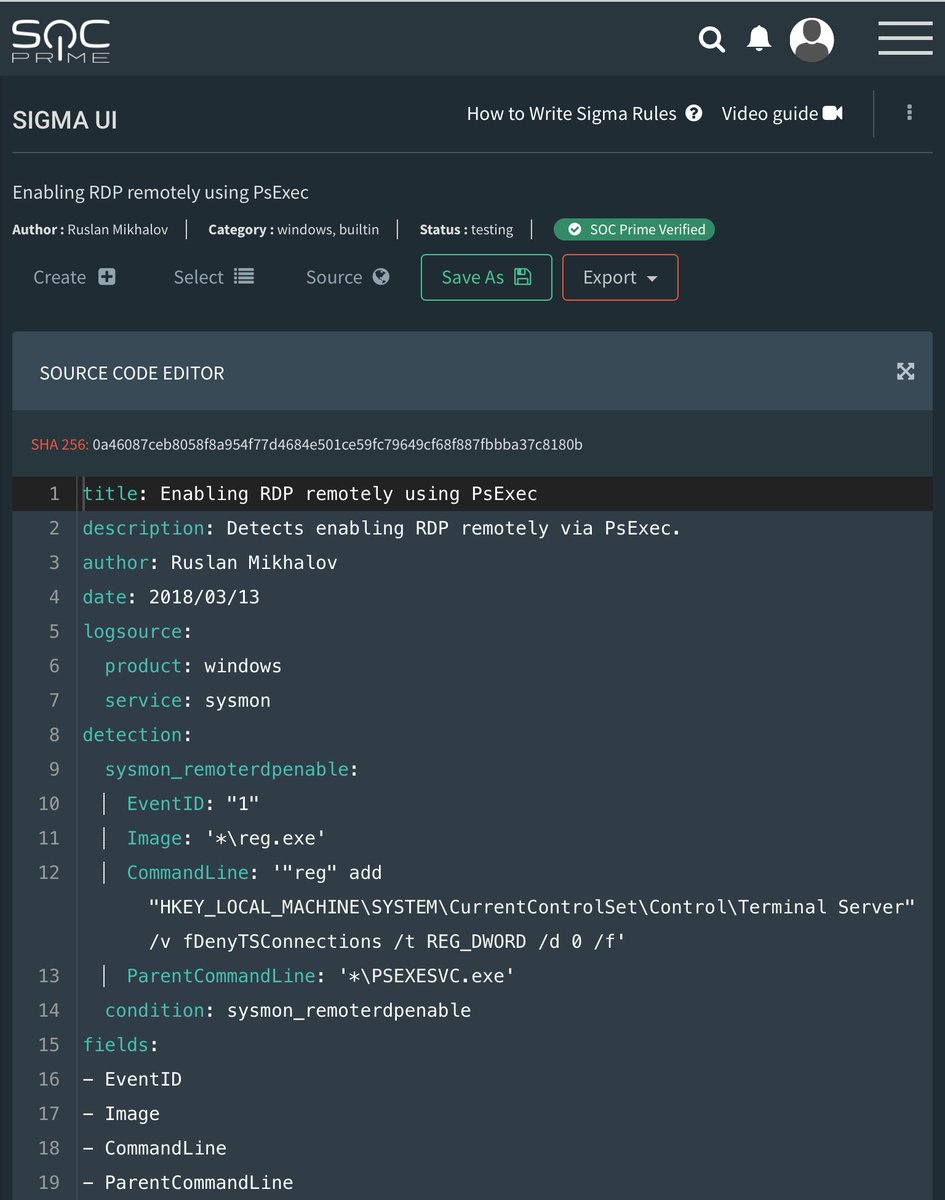Open notifications bell icon
The image size is (945, 1200).
coord(759,38)
